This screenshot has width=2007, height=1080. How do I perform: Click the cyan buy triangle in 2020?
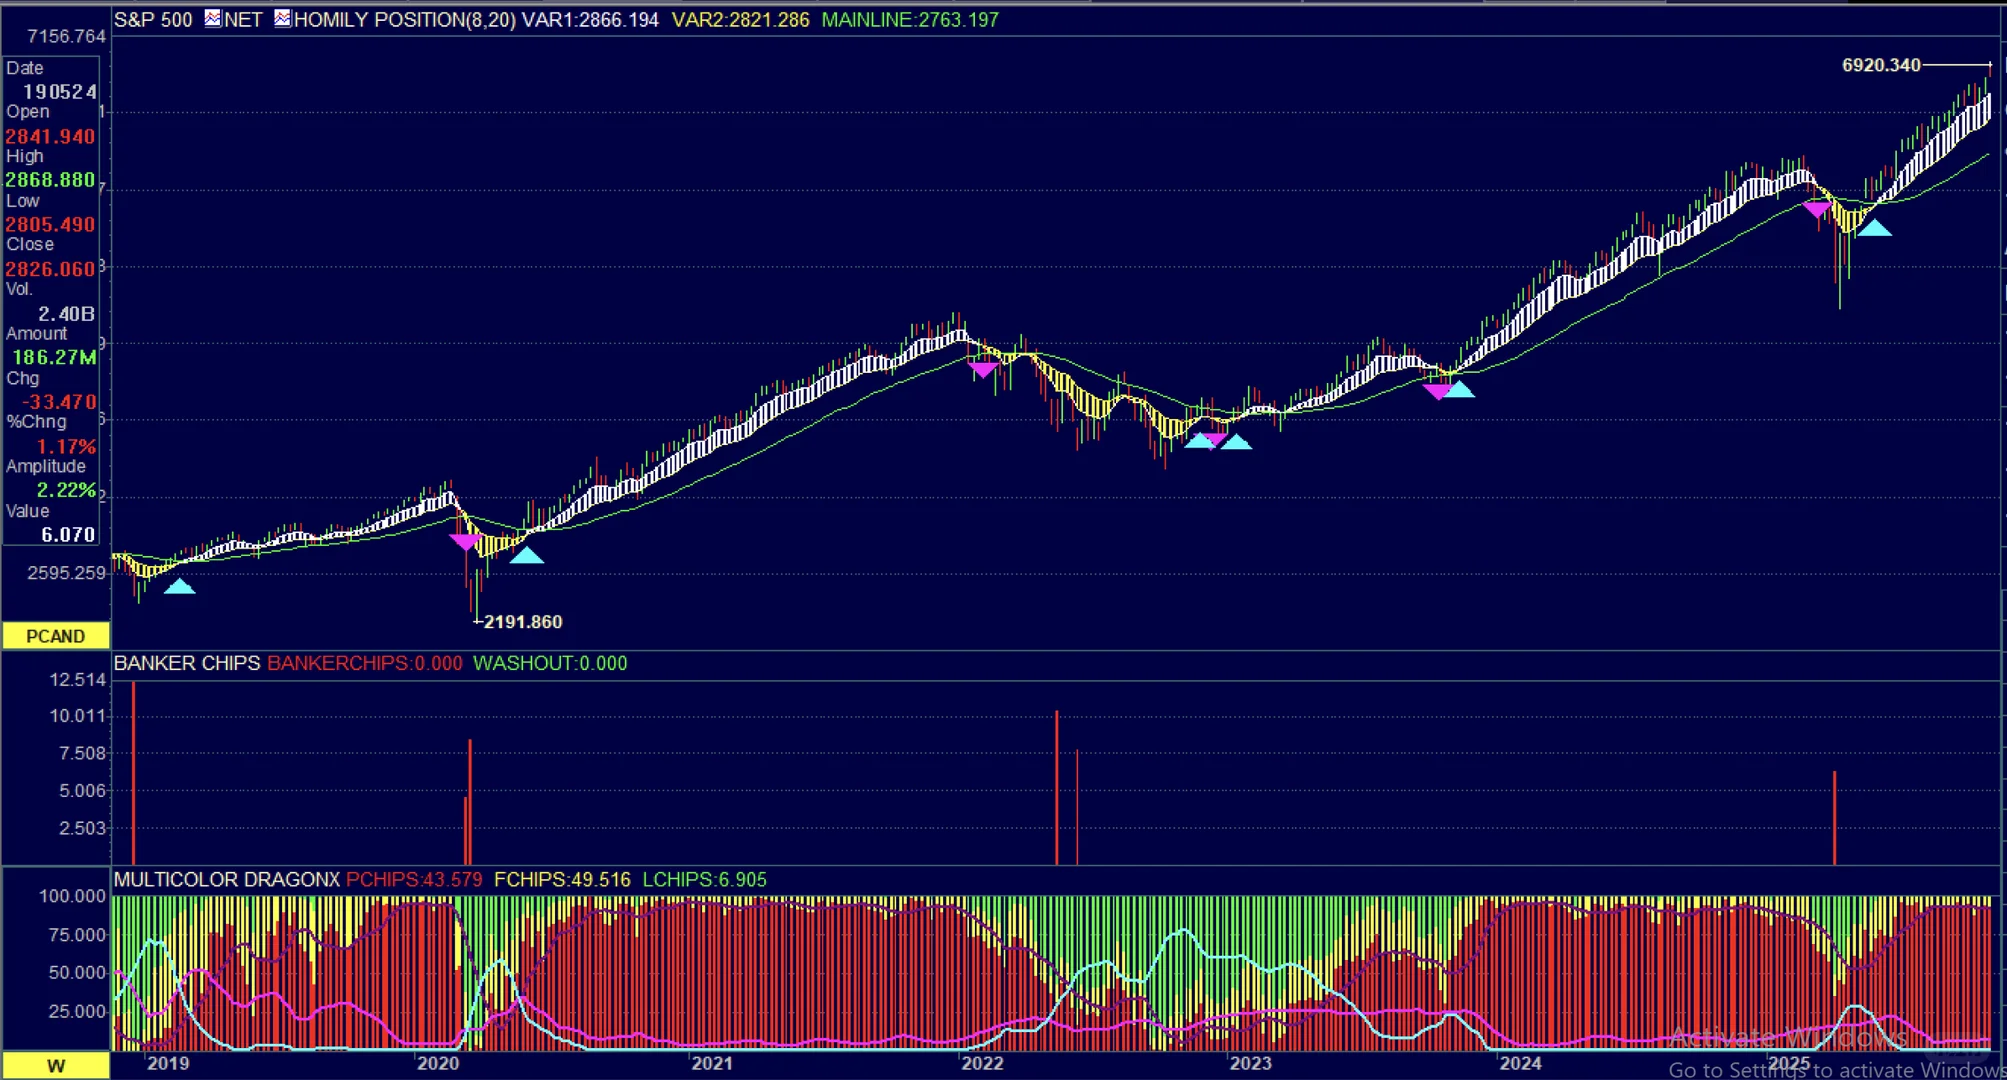pos(527,556)
